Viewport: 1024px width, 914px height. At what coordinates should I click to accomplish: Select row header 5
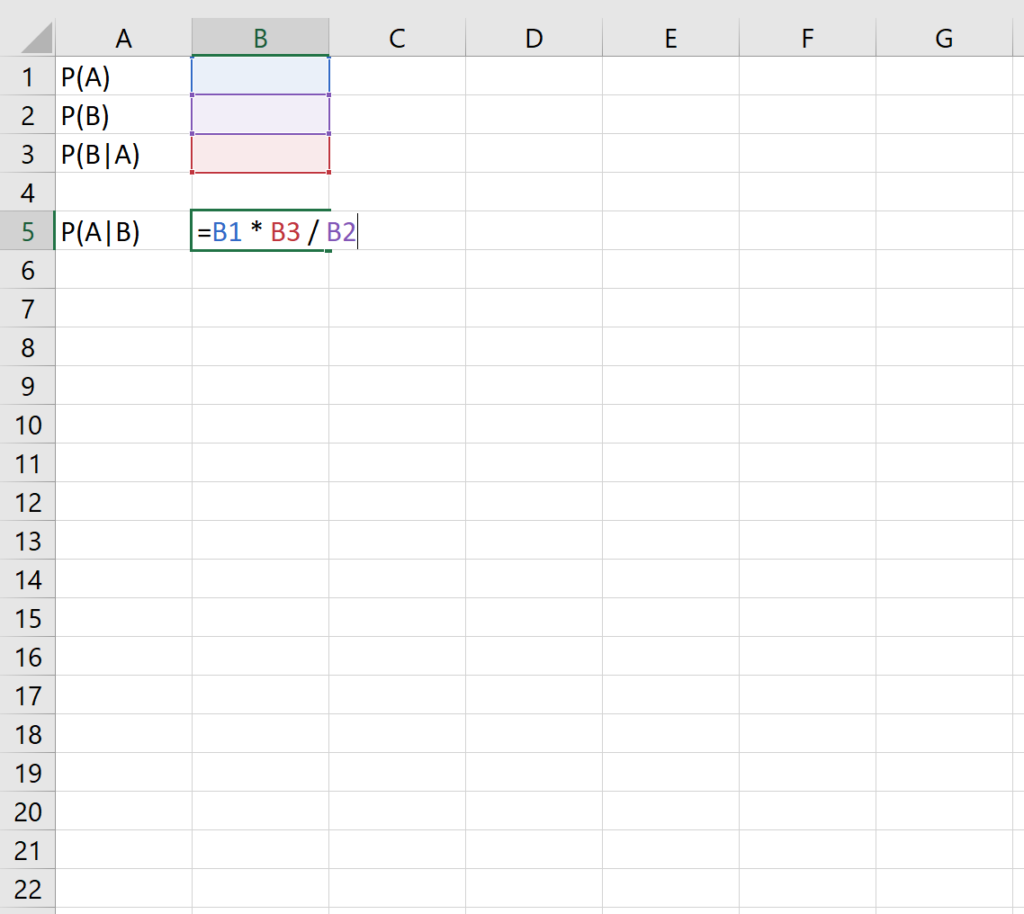click(x=27, y=231)
